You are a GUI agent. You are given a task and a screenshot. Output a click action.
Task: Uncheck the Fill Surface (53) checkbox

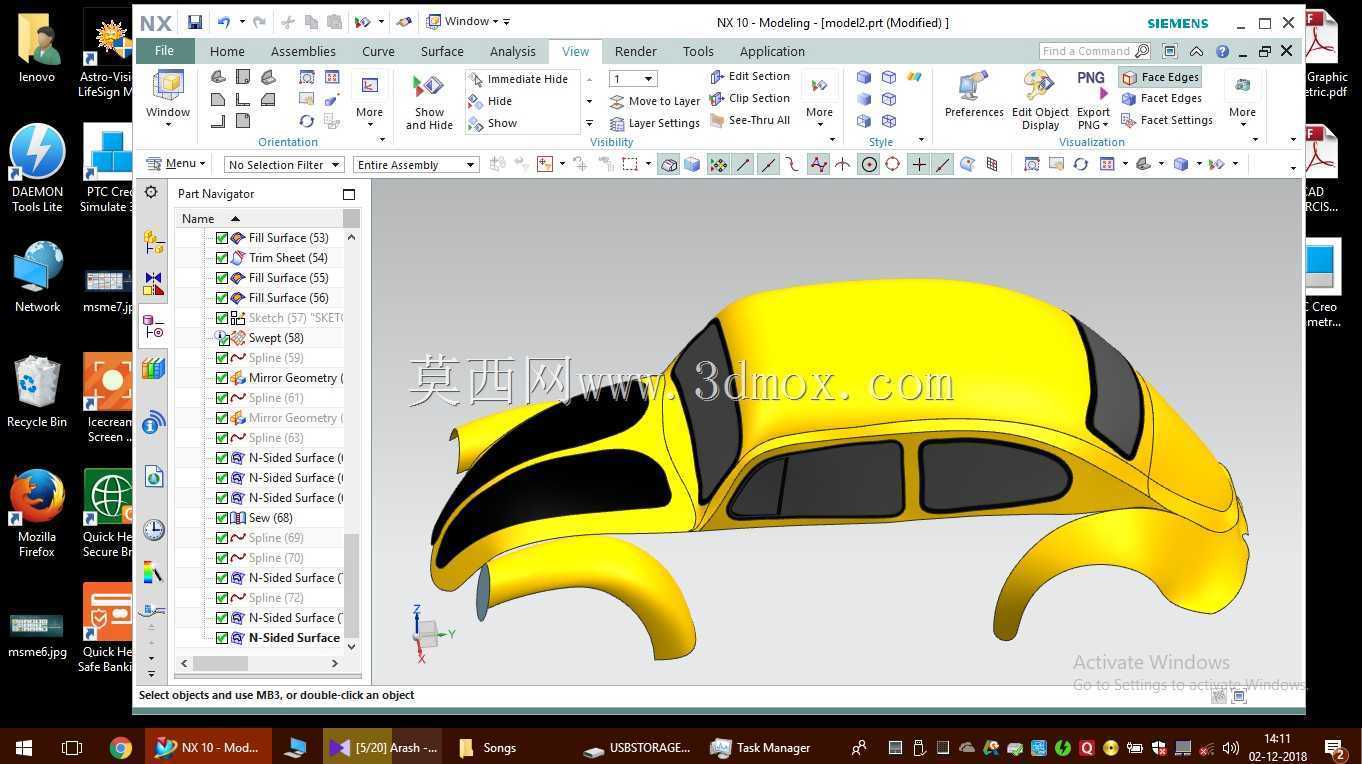point(222,238)
